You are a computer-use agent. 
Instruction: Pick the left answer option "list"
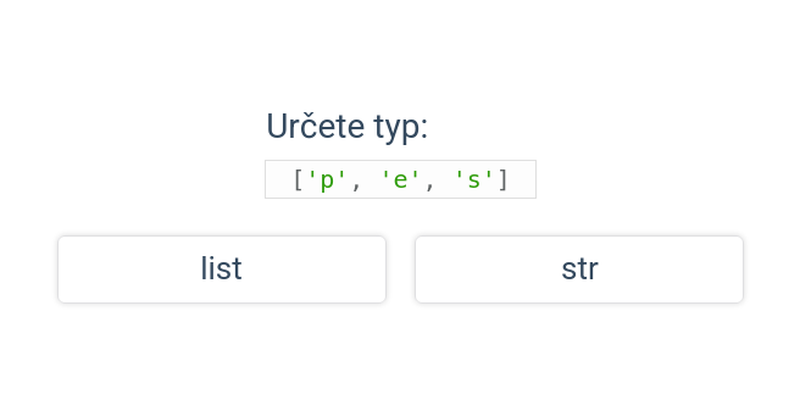pos(221,269)
